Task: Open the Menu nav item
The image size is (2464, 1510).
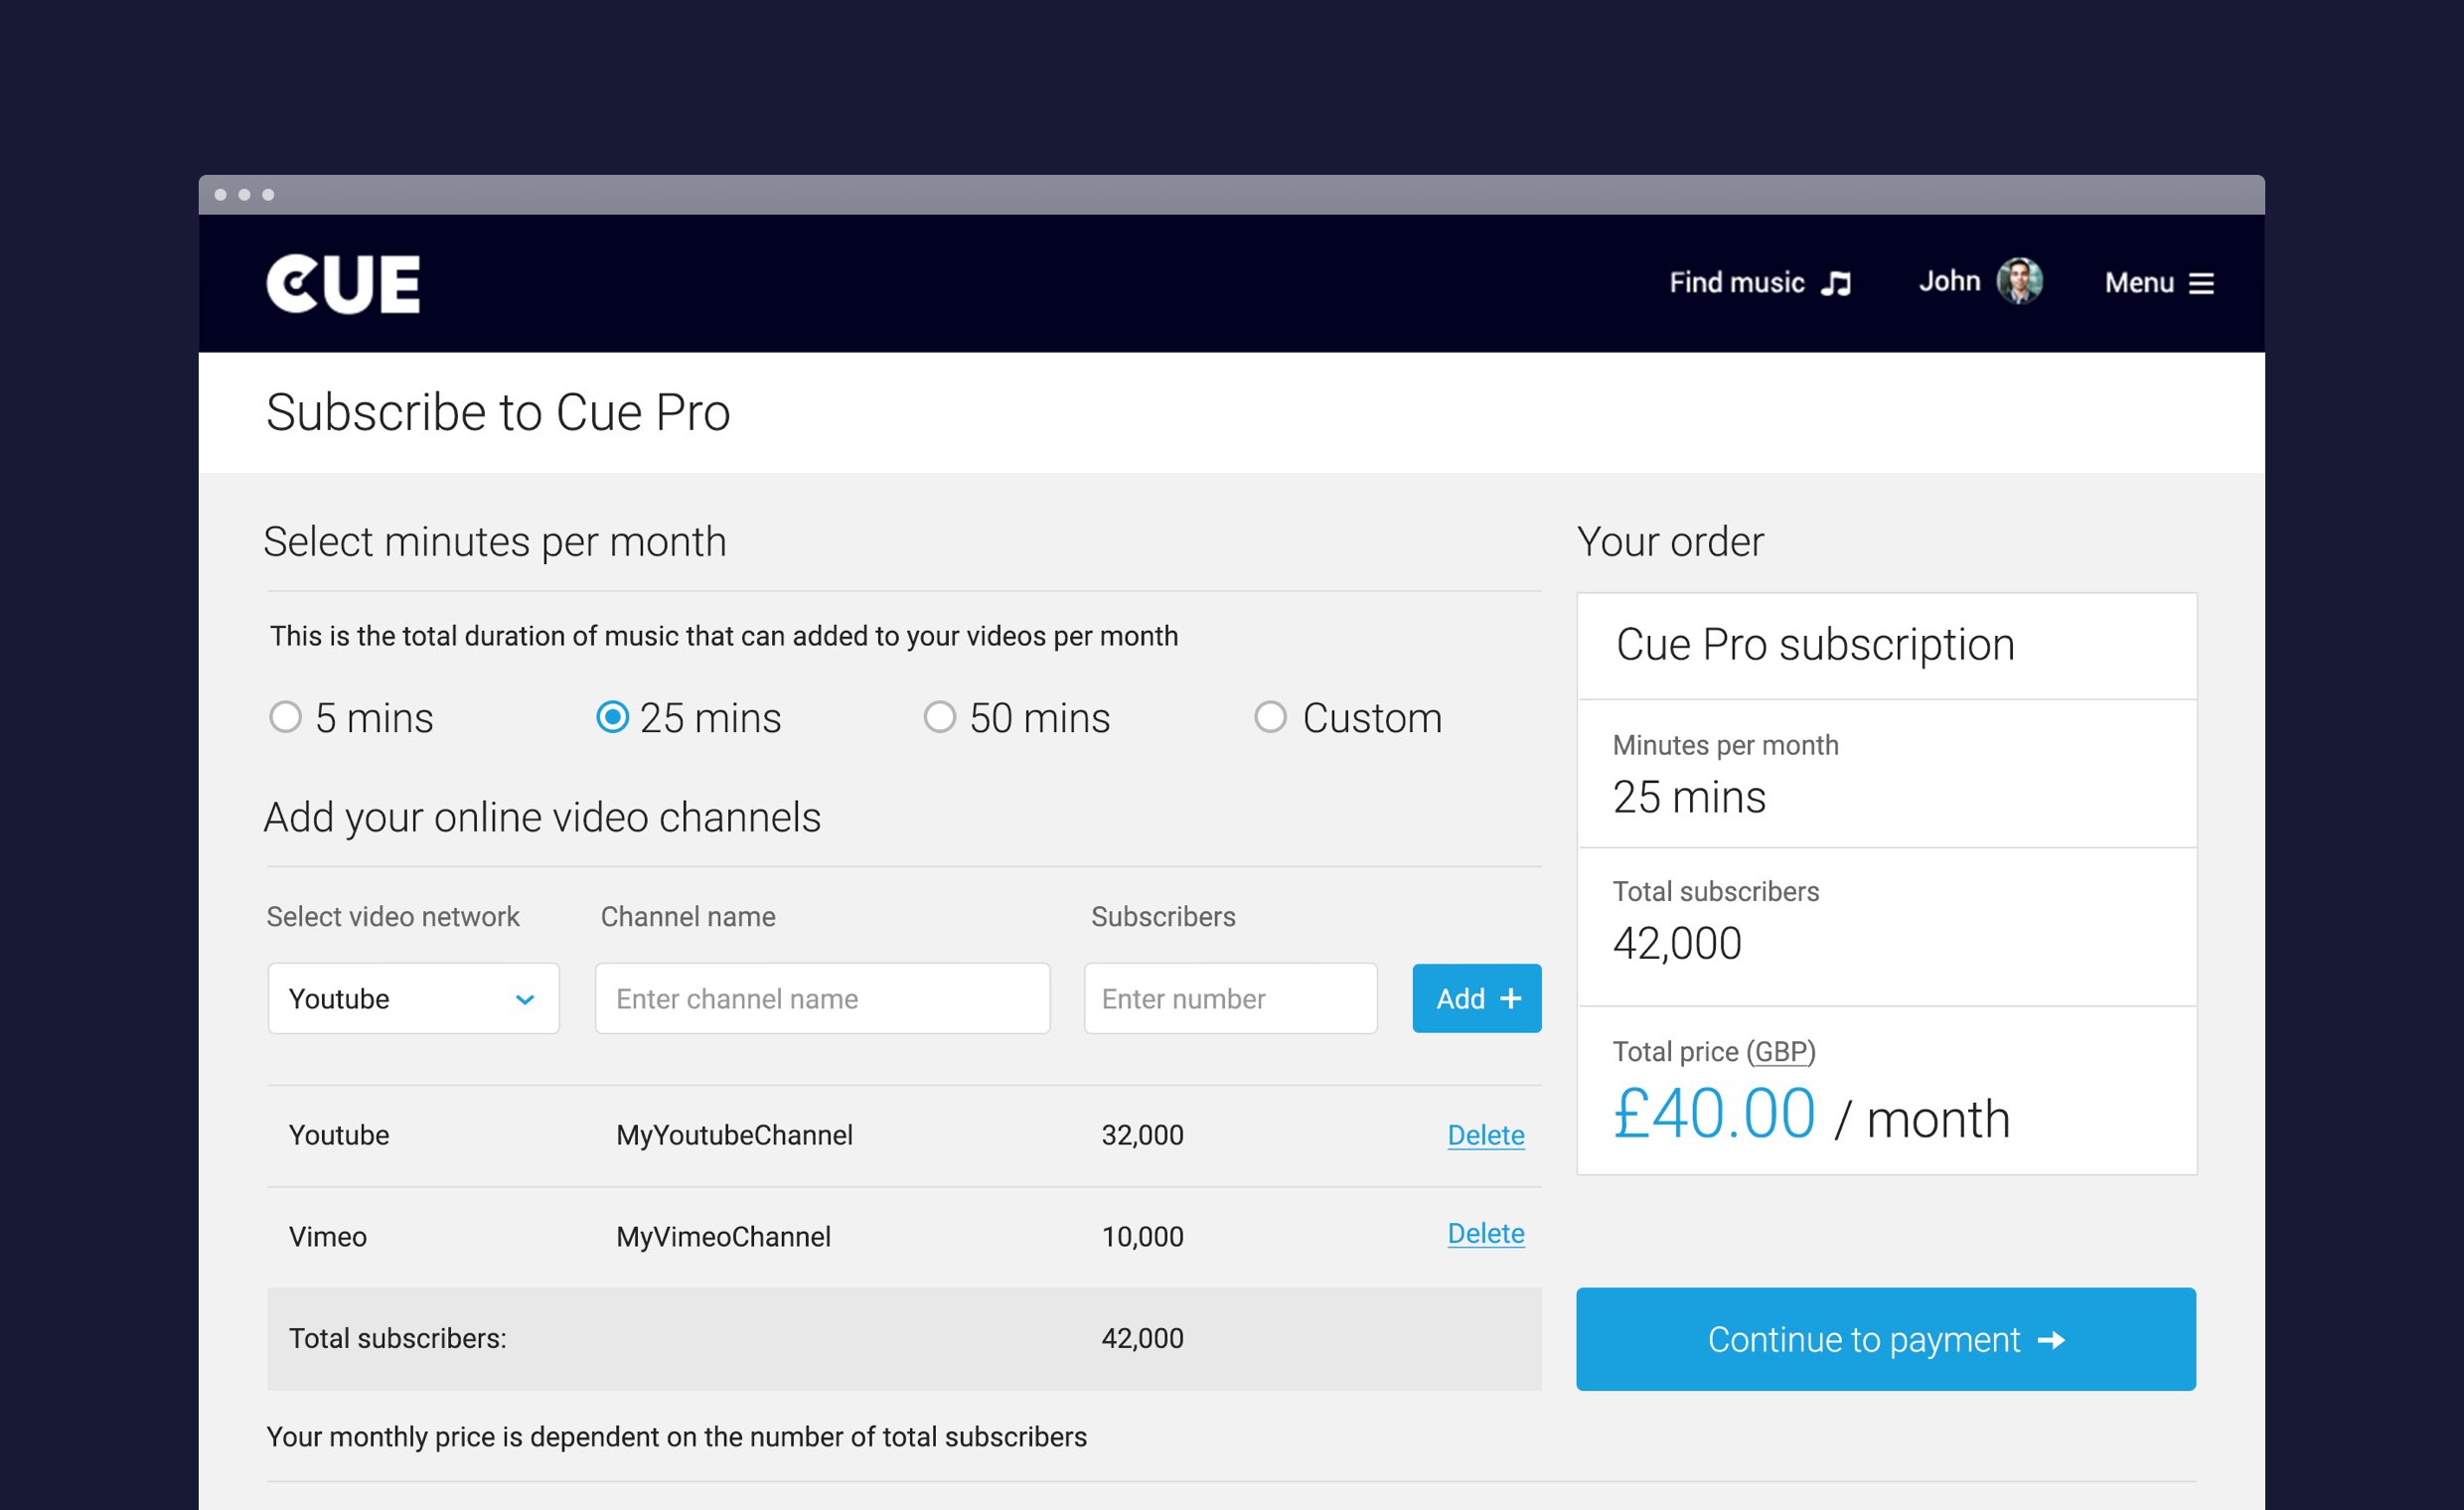Action: pos(2139,283)
